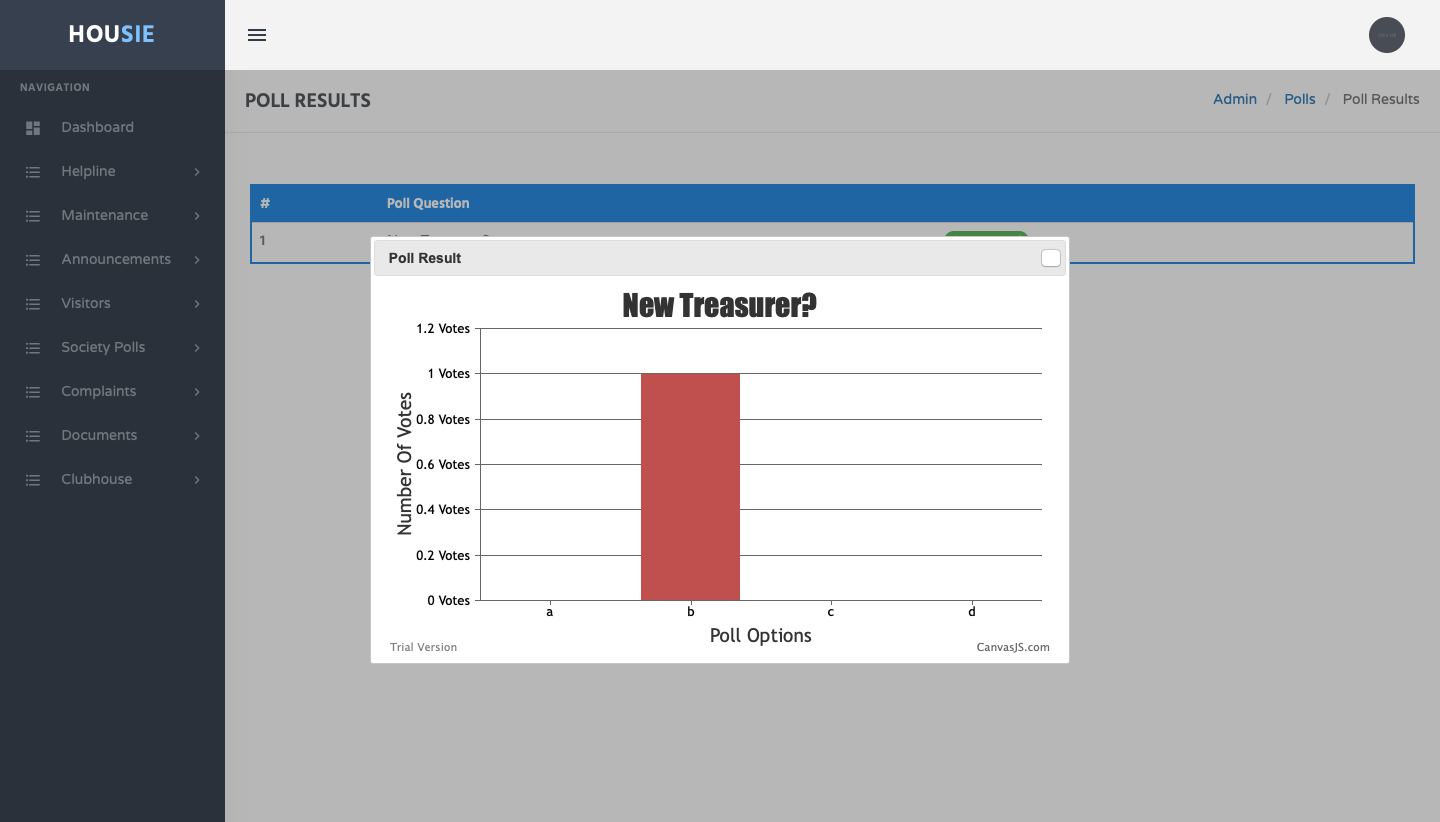Click the Society Polls list icon
This screenshot has height=822, width=1440.
(33, 348)
